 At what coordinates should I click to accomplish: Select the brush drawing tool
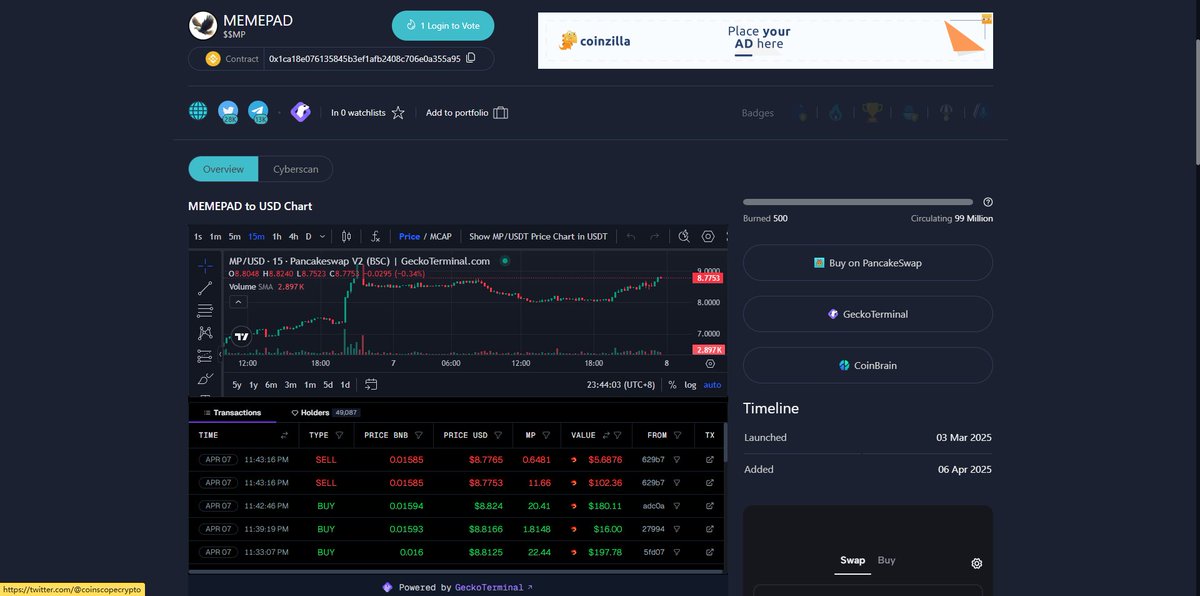[x=205, y=380]
